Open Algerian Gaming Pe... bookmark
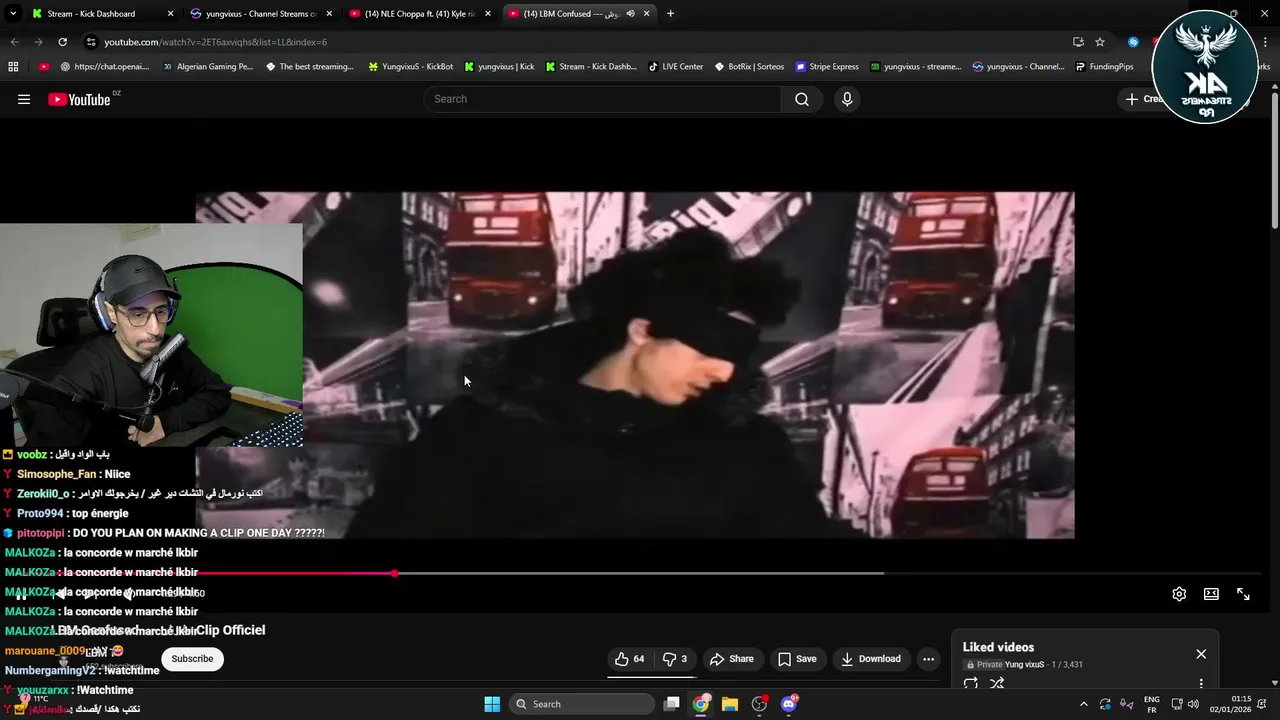 tap(207, 67)
